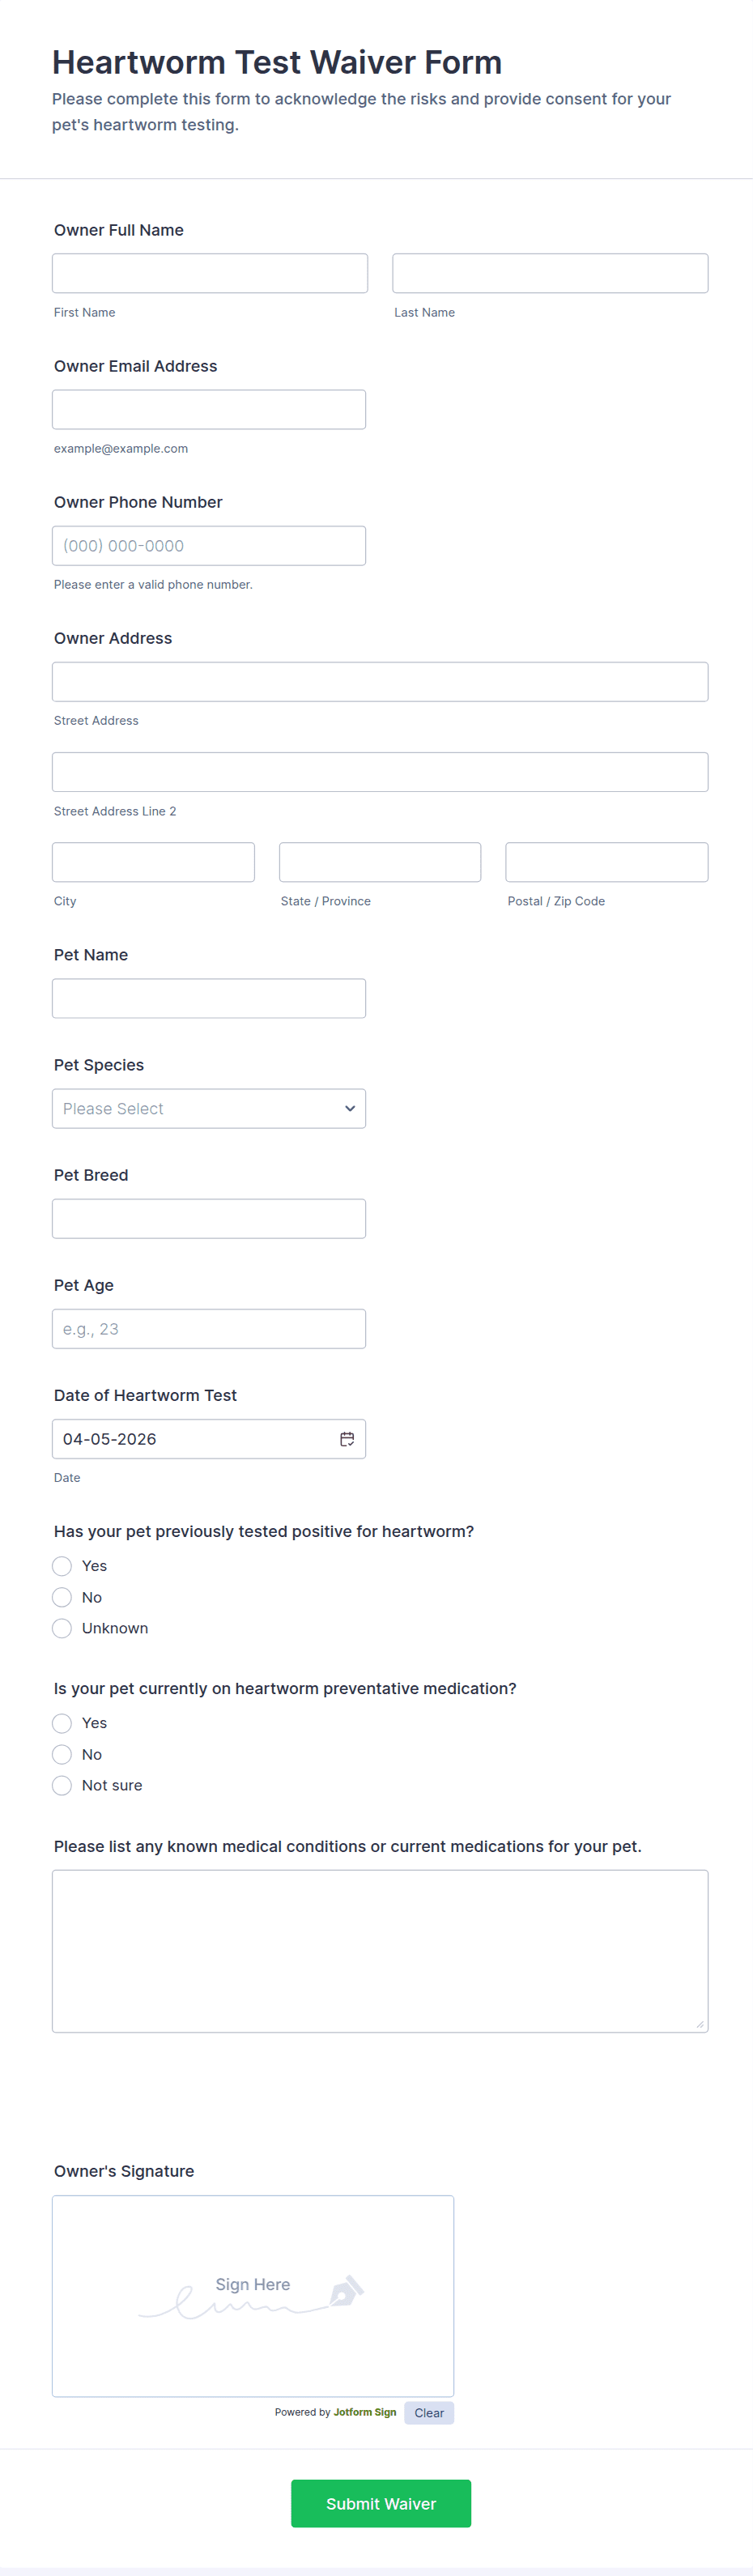Viewport: 753px width, 2576px height.
Task: Click inside the First Name field
Action: 208,272
